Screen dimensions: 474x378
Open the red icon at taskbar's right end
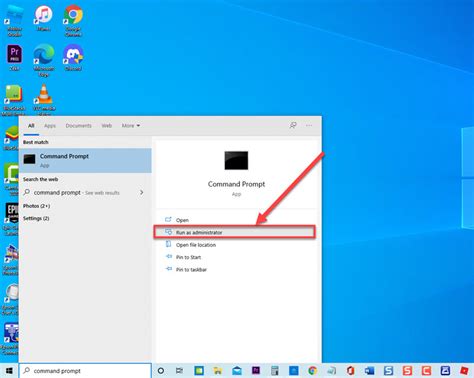click(x=464, y=371)
